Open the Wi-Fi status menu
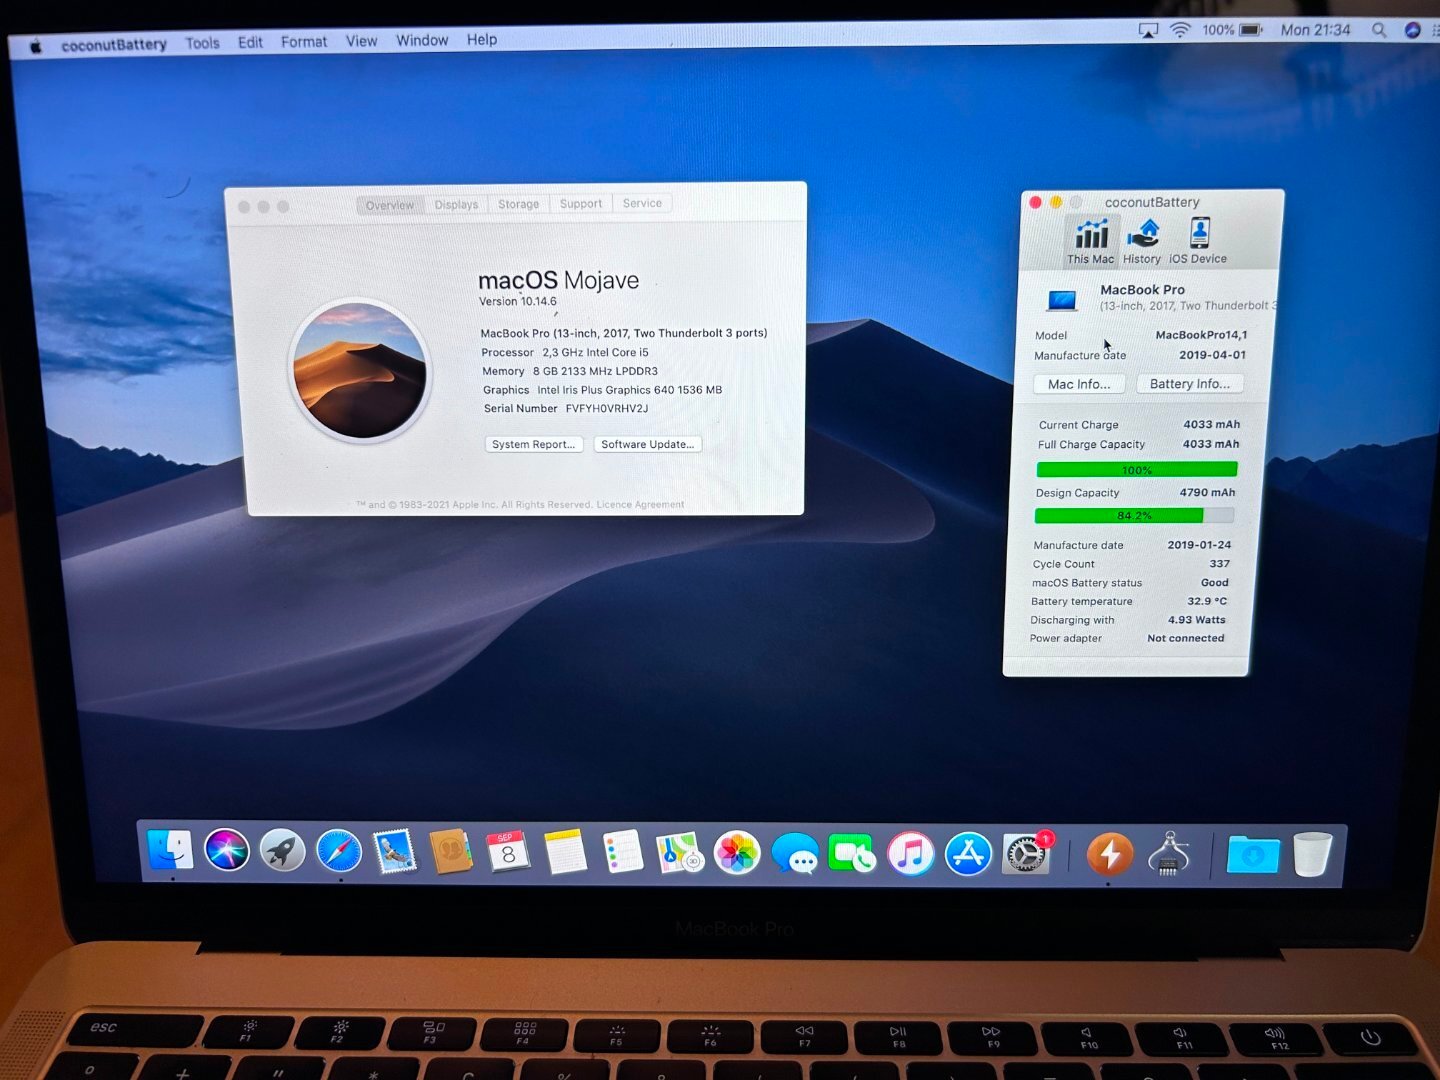1440x1080 pixels. (x=1181, y=30)
